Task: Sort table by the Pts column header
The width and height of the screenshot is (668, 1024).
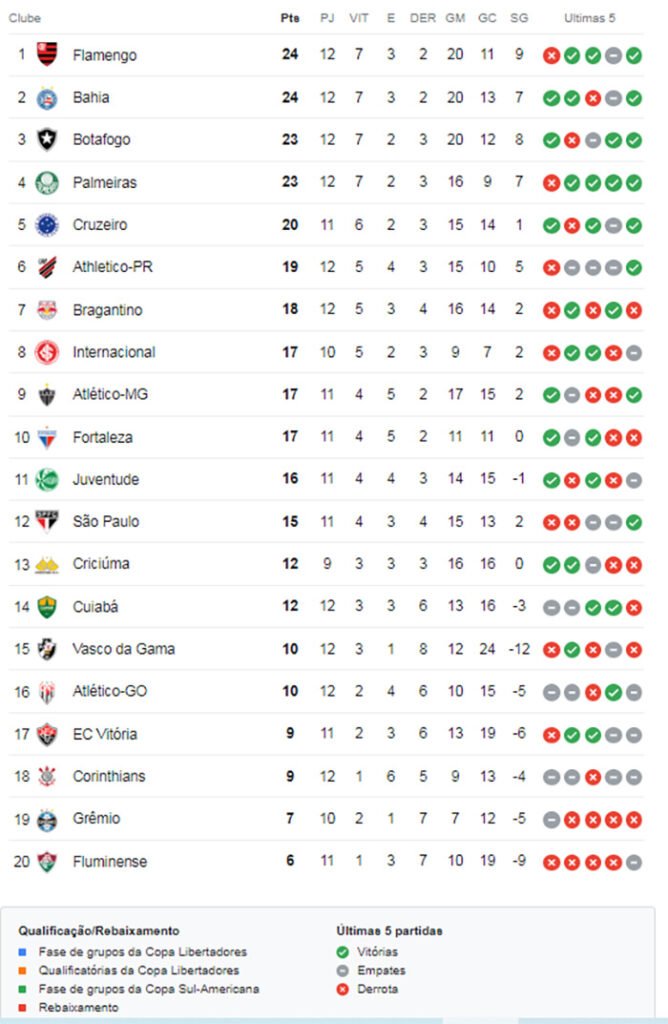Action: tap(290, 18)
